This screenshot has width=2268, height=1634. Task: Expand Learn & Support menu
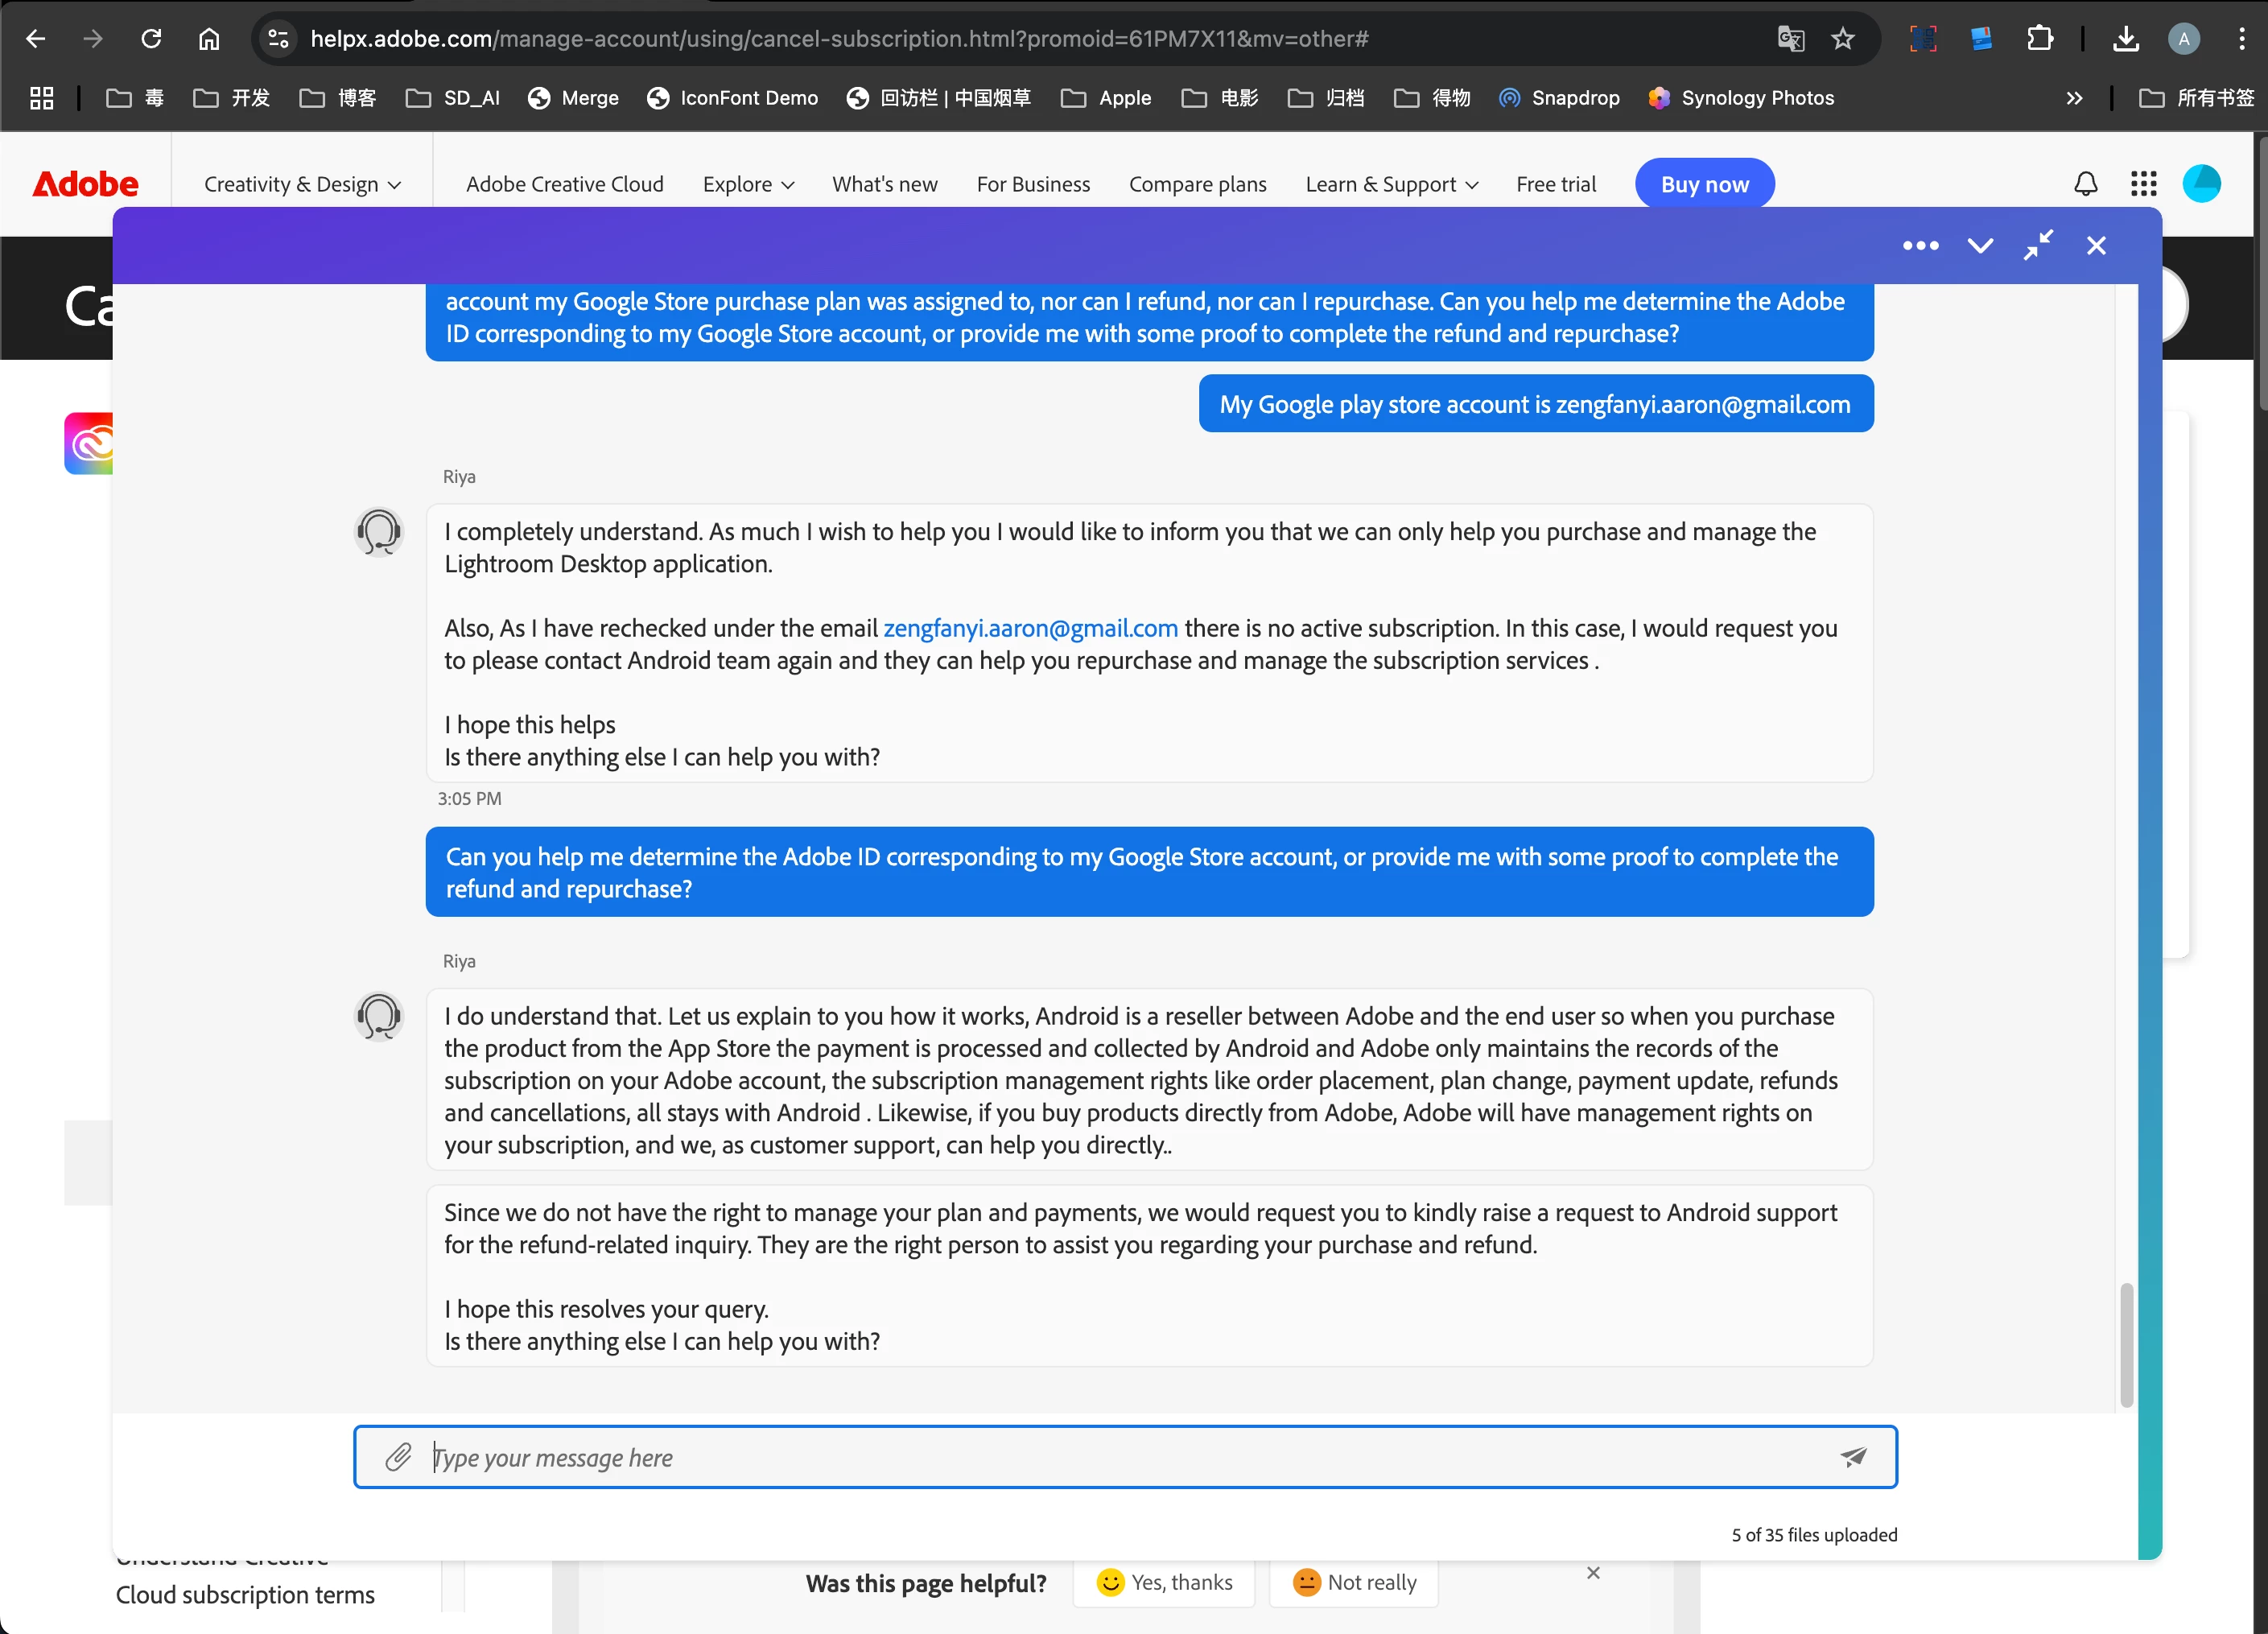pyautogui.click(x=1391, y=185)
